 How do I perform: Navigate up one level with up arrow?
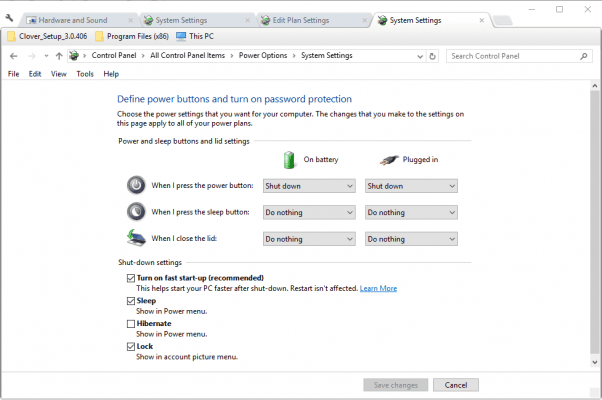59,56
